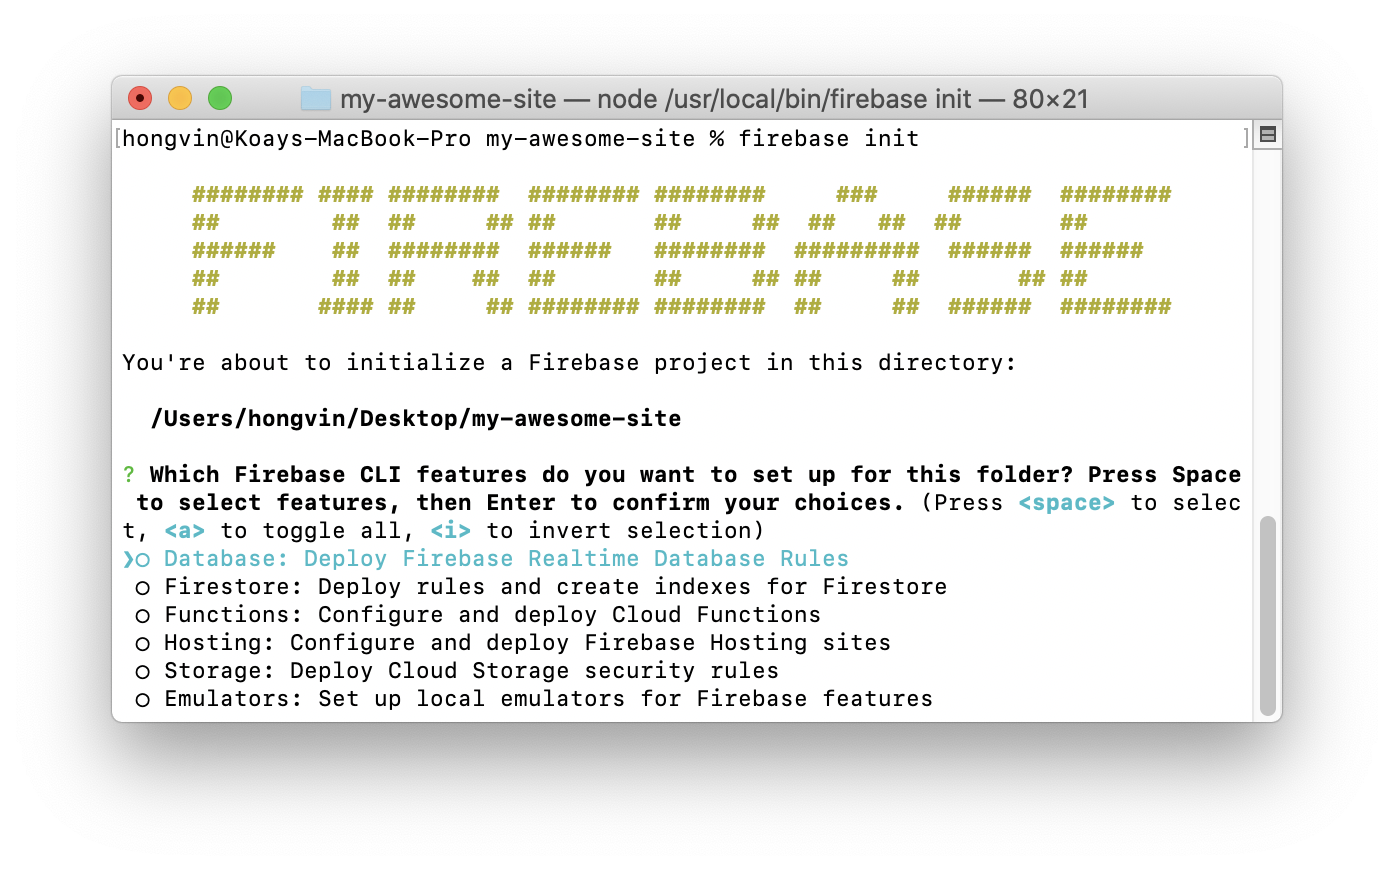Click the split pane icon
The image size is (1394, 870).
[x=1267, y=135]
